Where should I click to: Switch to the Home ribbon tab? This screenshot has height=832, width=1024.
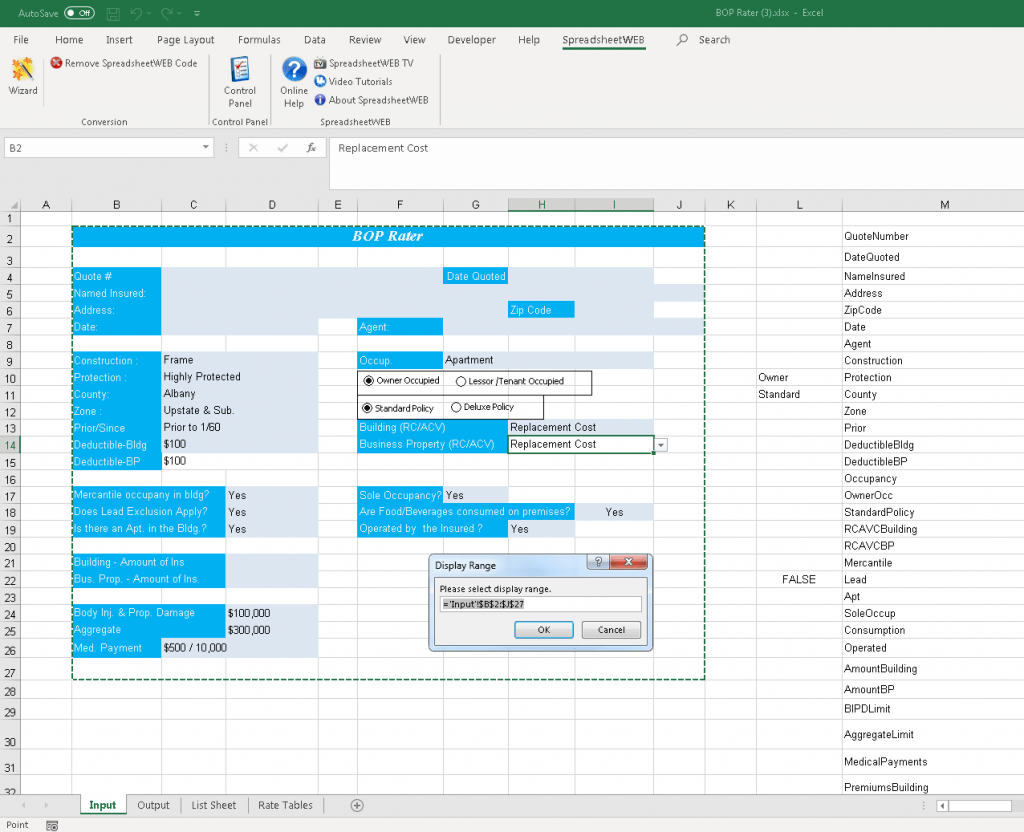pyautogui.click(x=69, y=40)
